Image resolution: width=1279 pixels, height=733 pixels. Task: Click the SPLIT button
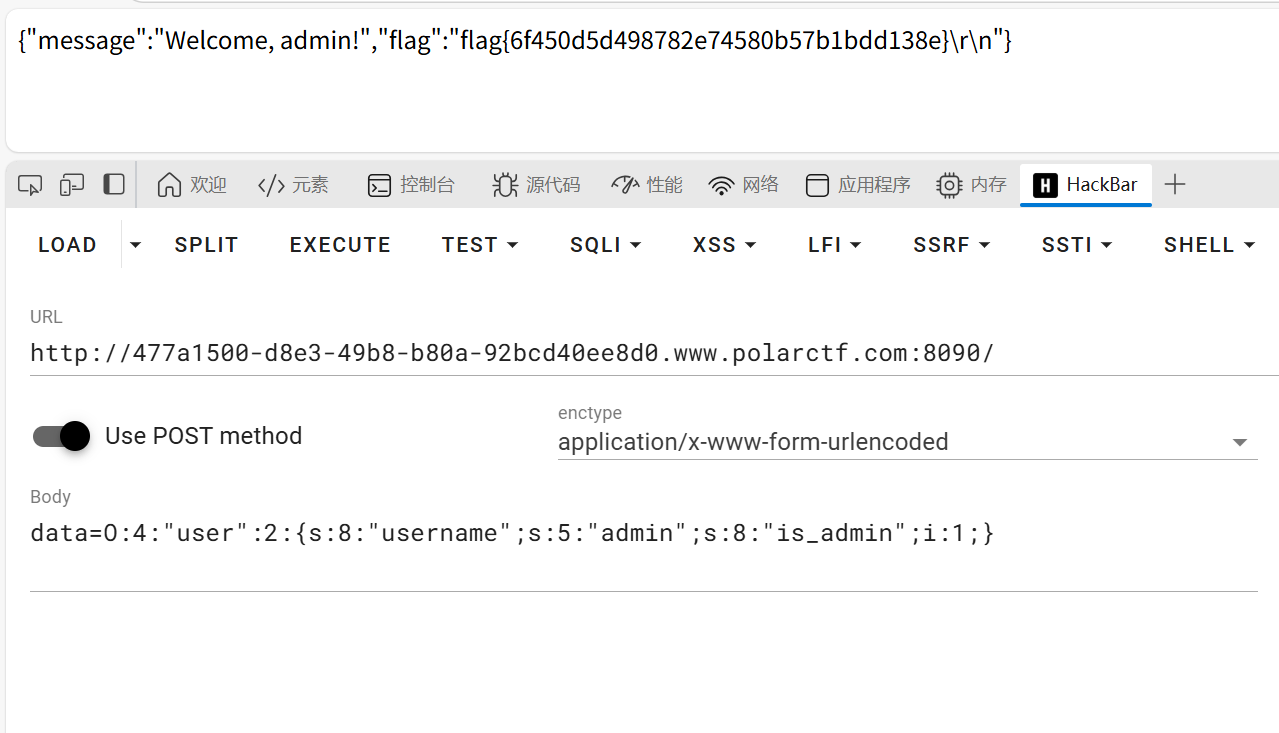click(x=206, y=245)
